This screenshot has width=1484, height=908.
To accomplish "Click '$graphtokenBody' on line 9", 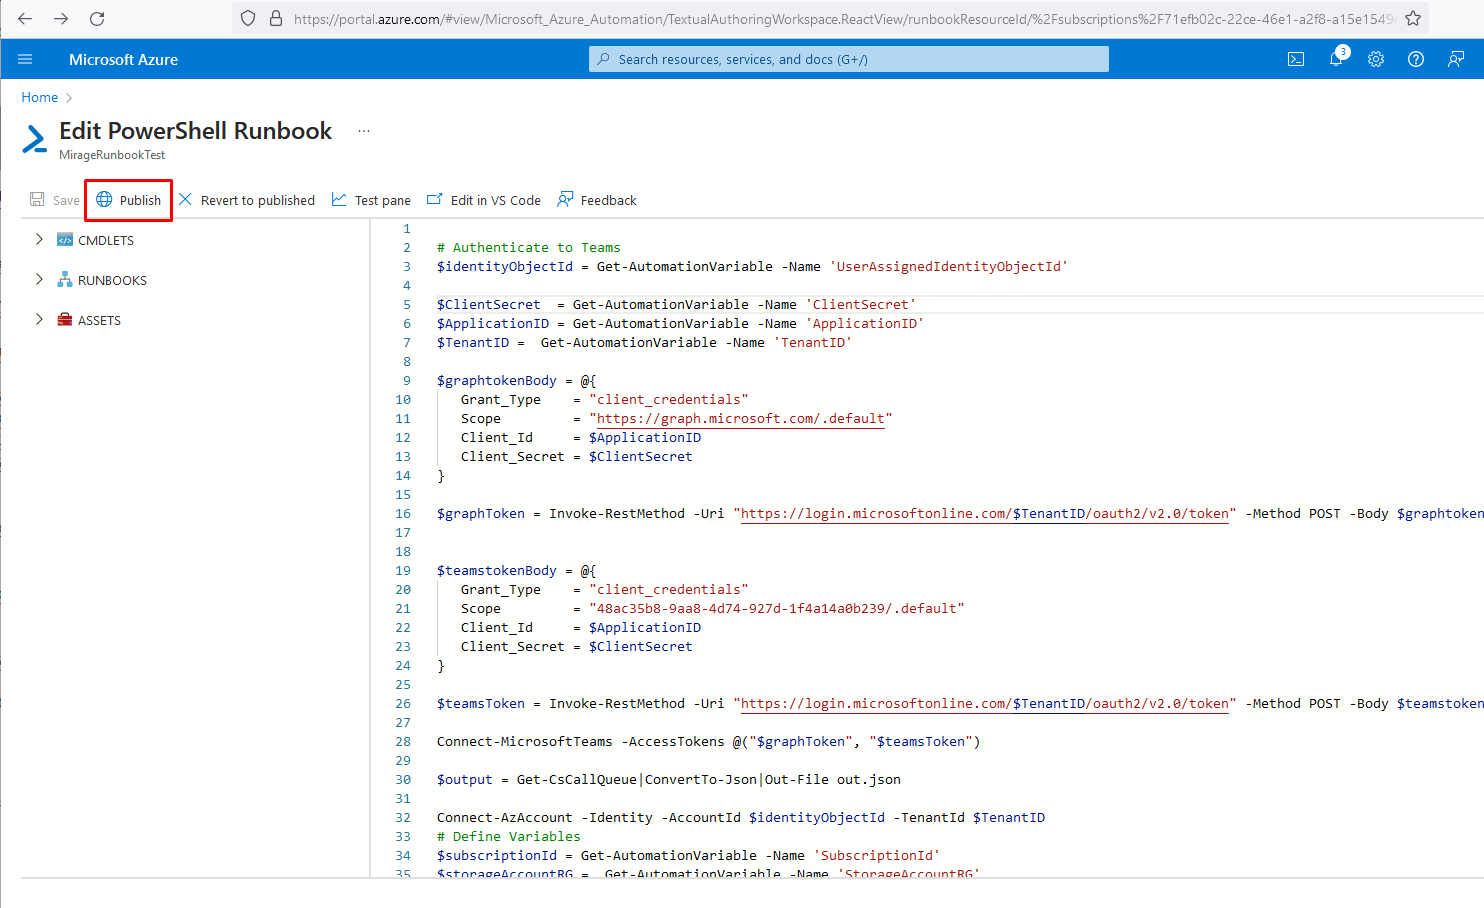I will click(x=497, y=380).
